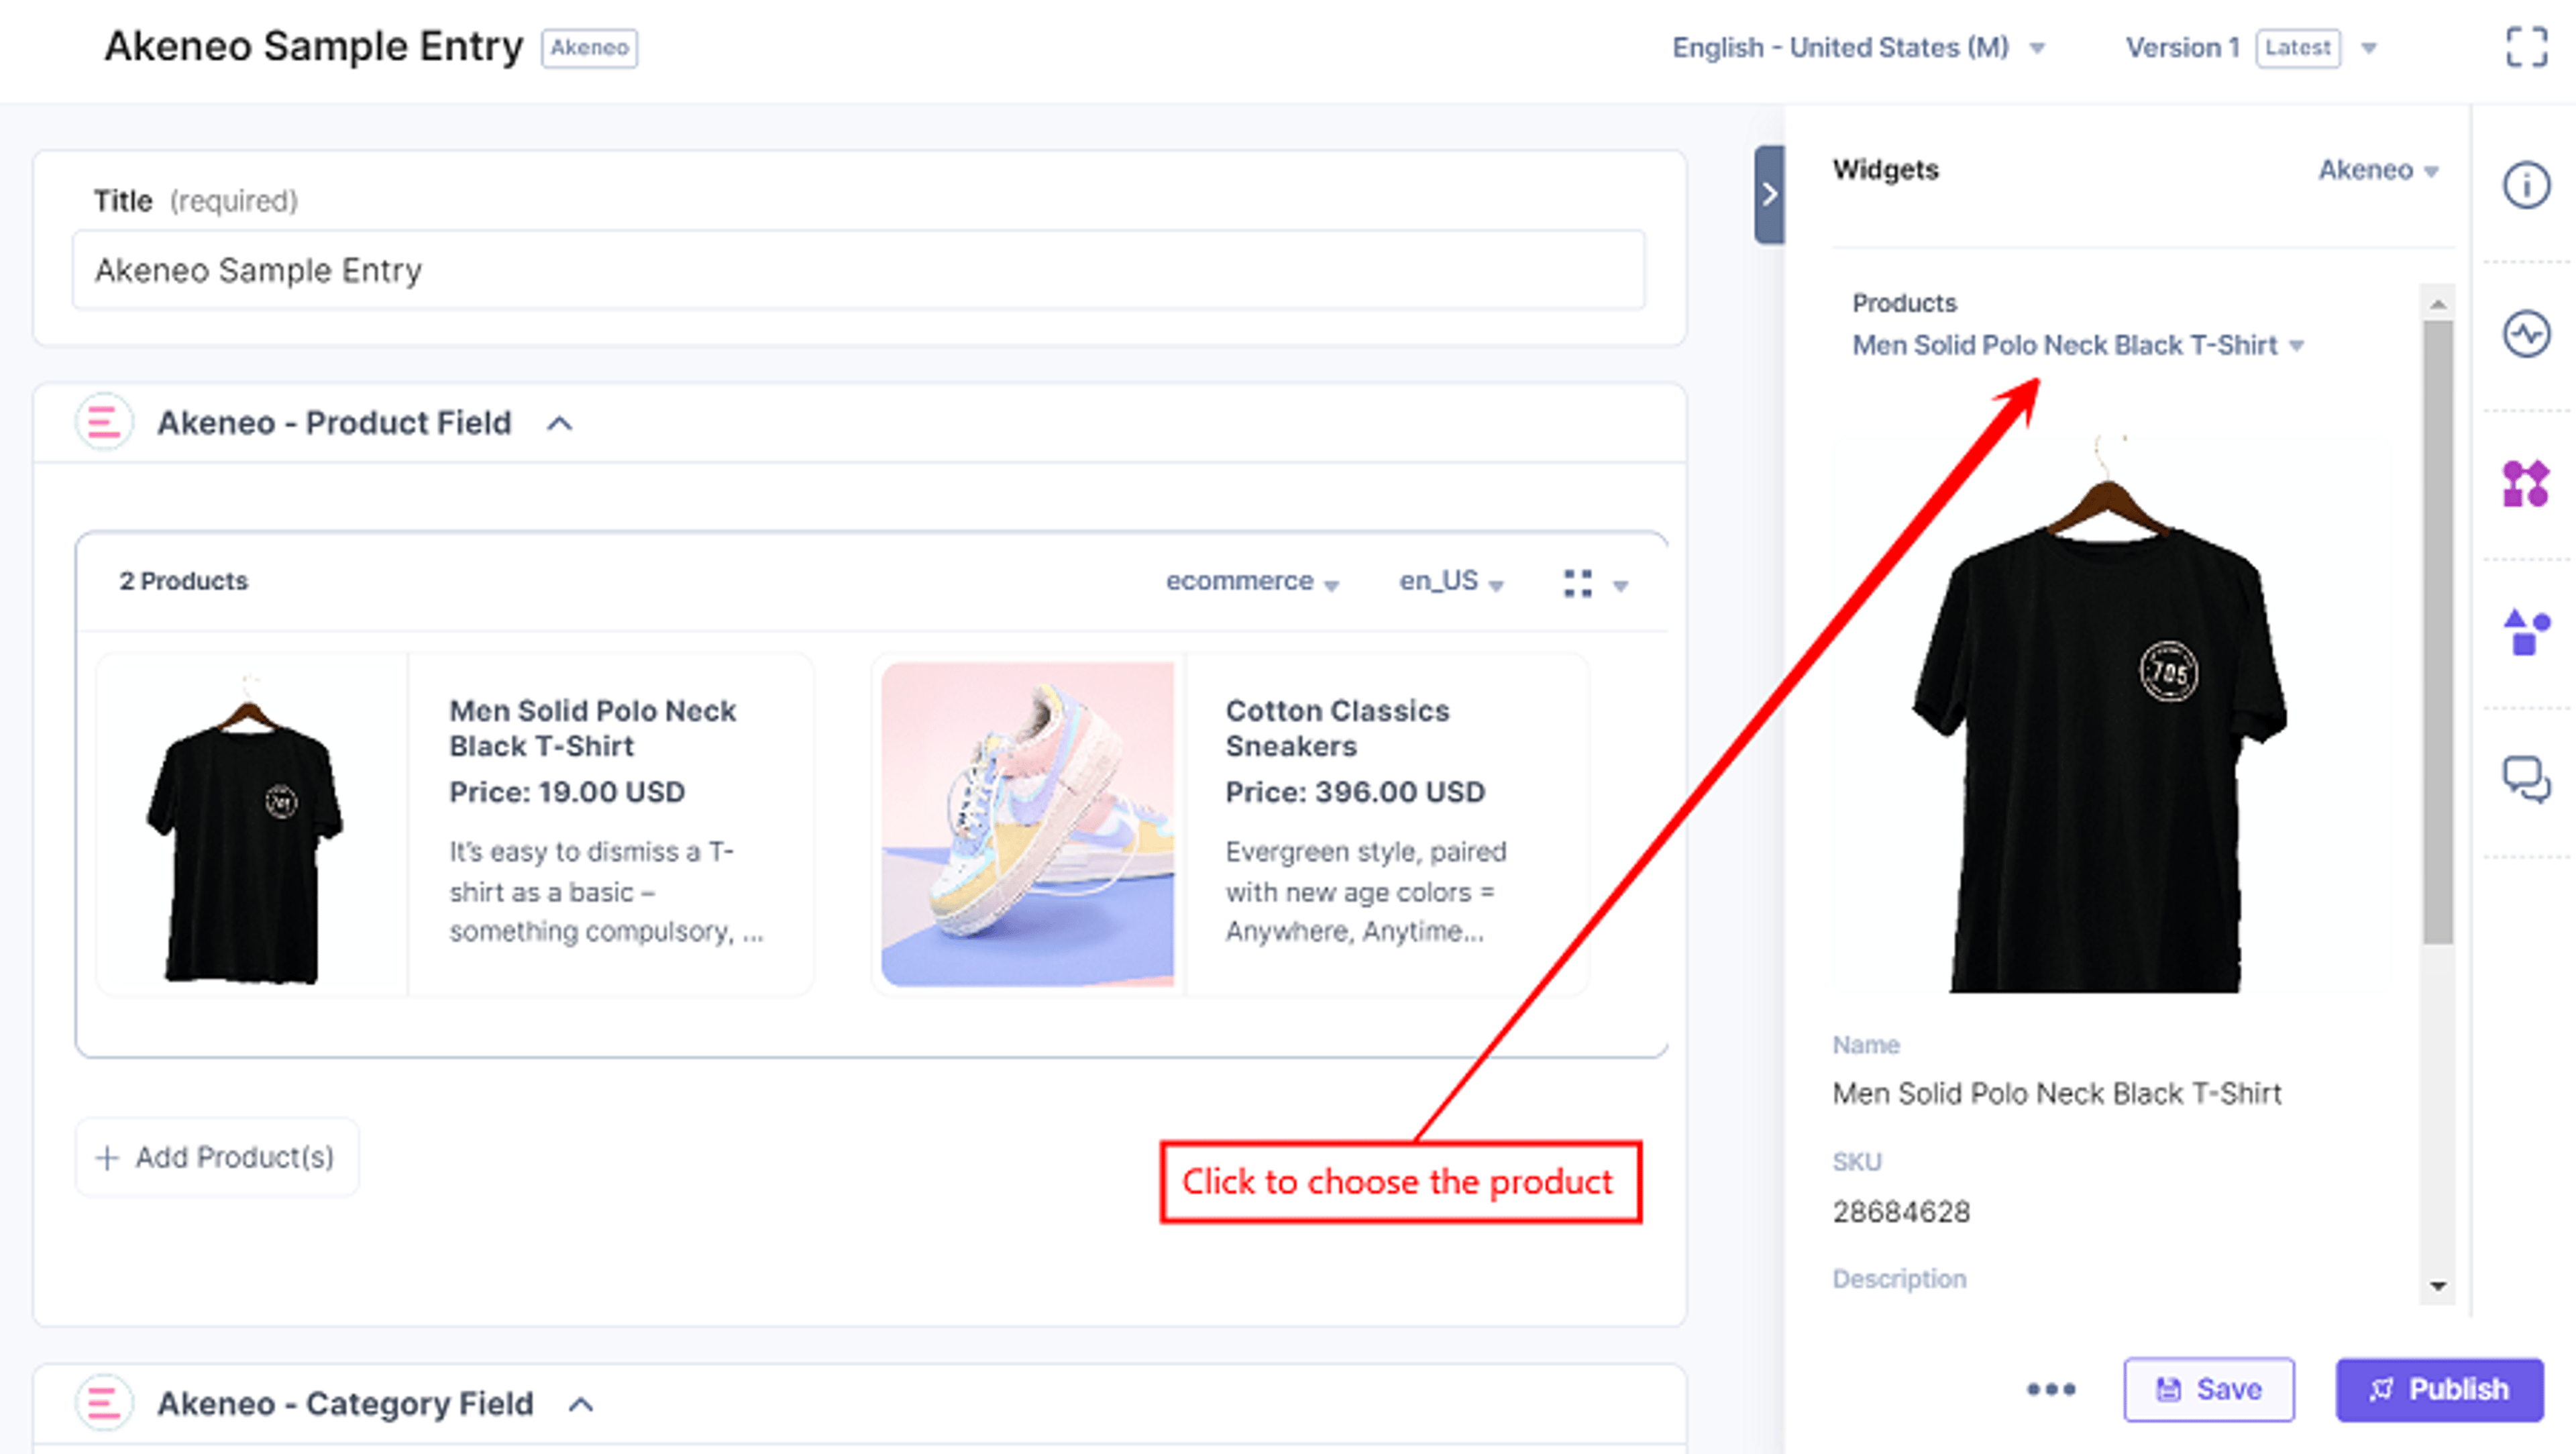Switch the product grid view icon
This screenshot has height=1454, width=2576.
pyautogui.click(x=1578, y=583)
